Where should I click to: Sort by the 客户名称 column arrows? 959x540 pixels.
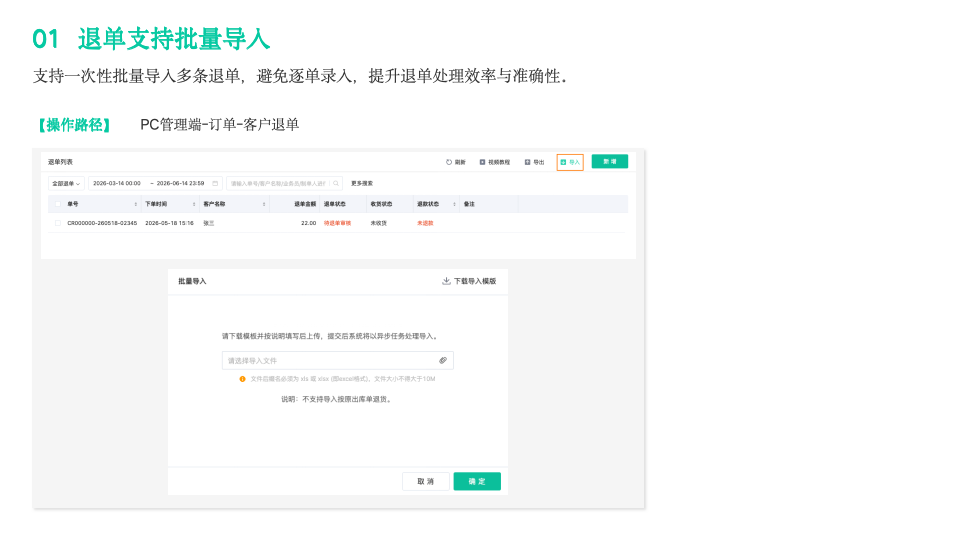click(x=264, y=204)
